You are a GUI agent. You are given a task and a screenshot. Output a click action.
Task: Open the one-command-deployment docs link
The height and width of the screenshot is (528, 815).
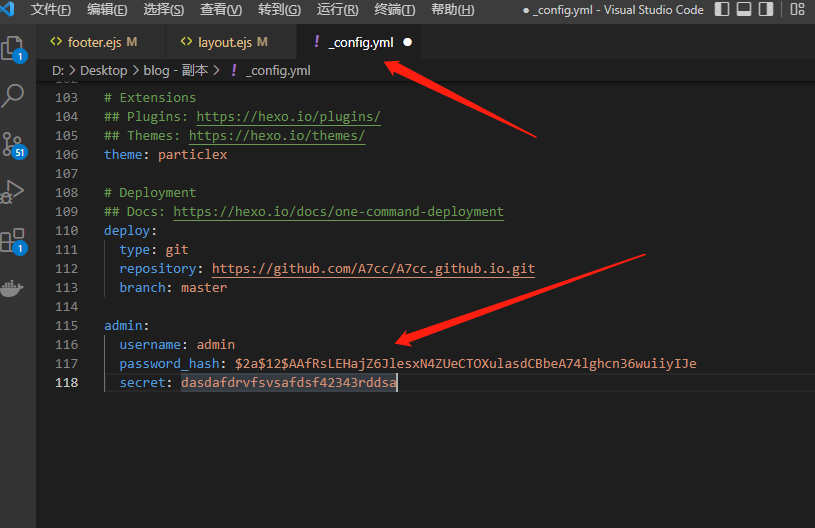click(x=338, y=212)
